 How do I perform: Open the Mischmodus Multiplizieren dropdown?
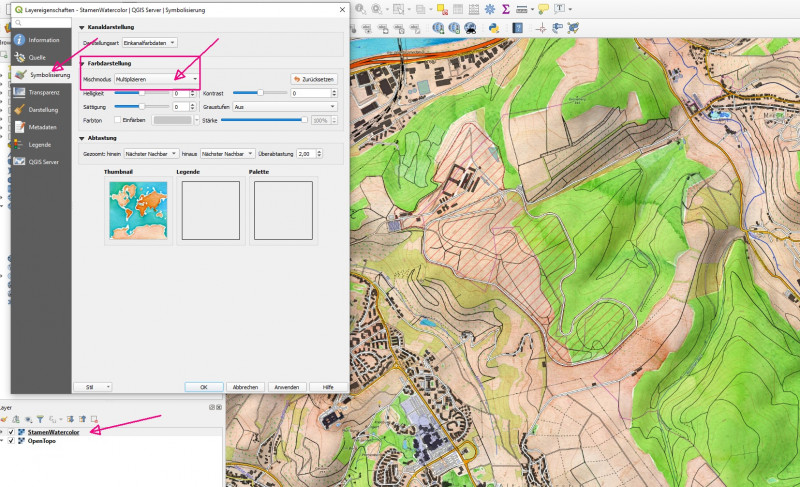(156, 78)
